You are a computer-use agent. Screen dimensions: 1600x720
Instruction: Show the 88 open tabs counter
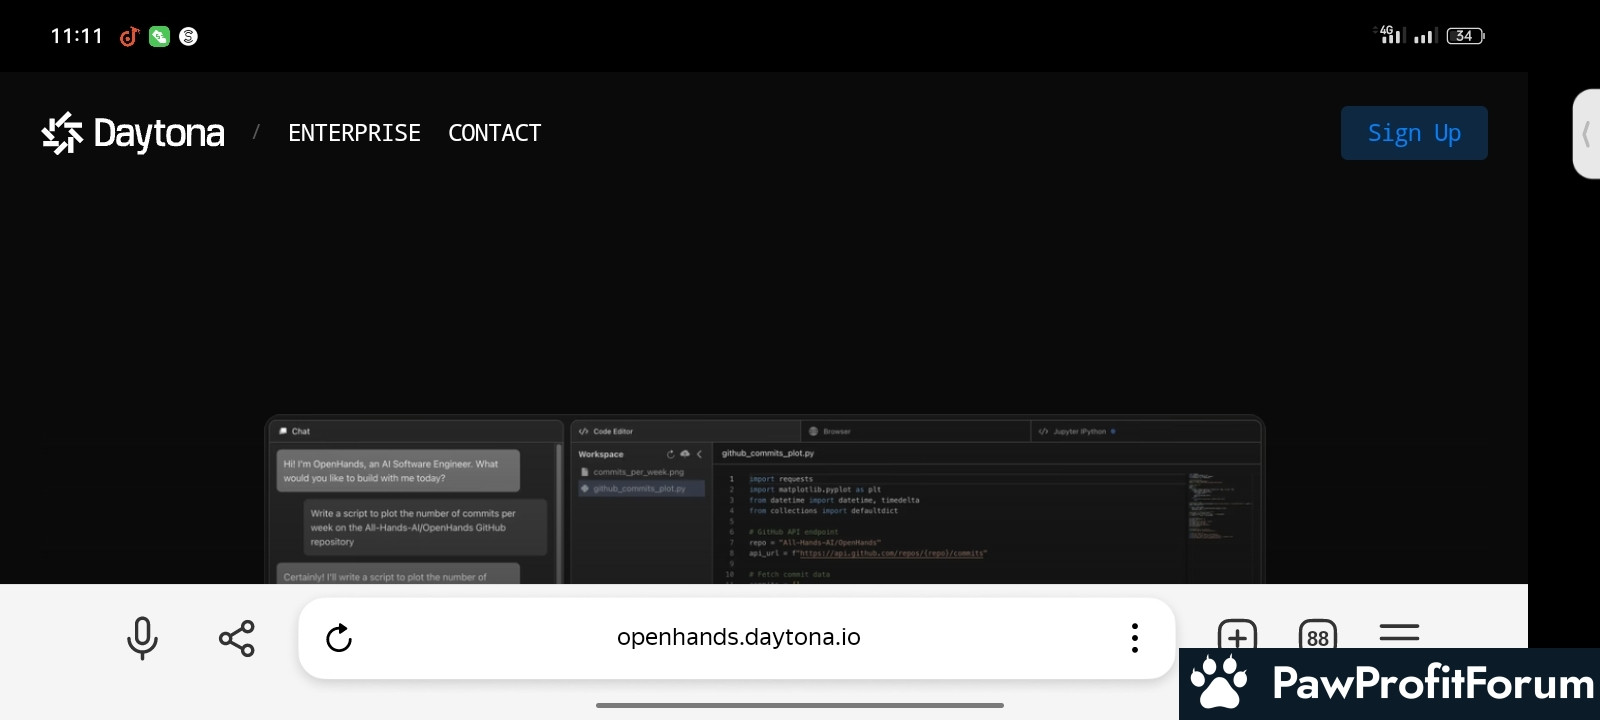[1318, 636]
